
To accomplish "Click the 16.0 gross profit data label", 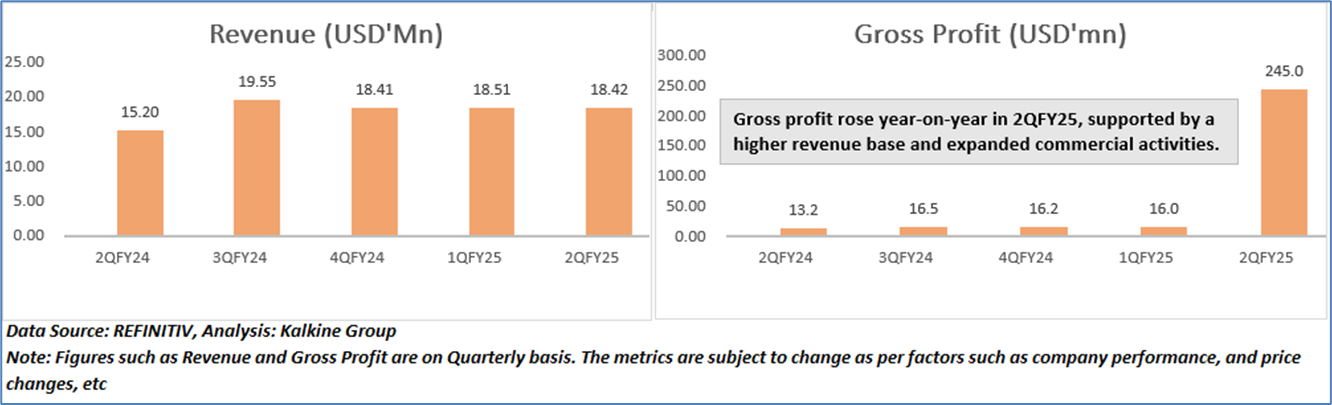I will [1163, 209].
